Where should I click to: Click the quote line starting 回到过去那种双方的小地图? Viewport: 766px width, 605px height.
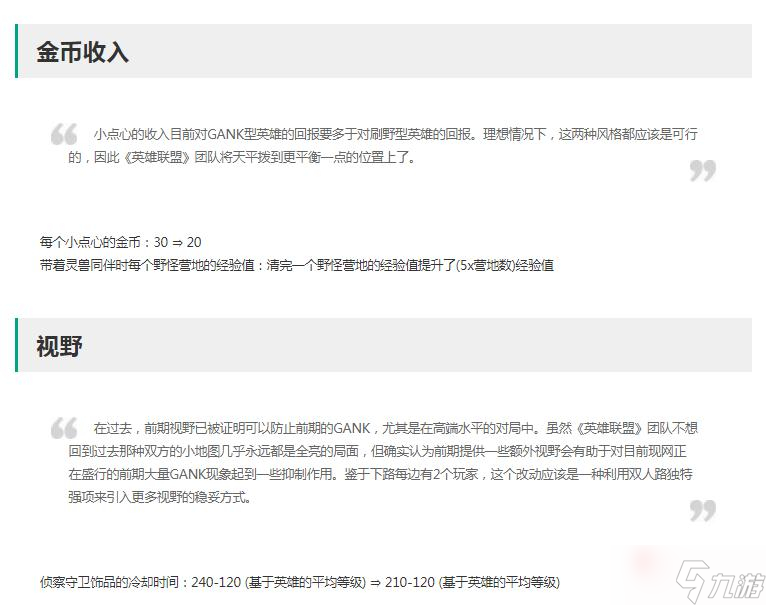click(x=377, y=451)
